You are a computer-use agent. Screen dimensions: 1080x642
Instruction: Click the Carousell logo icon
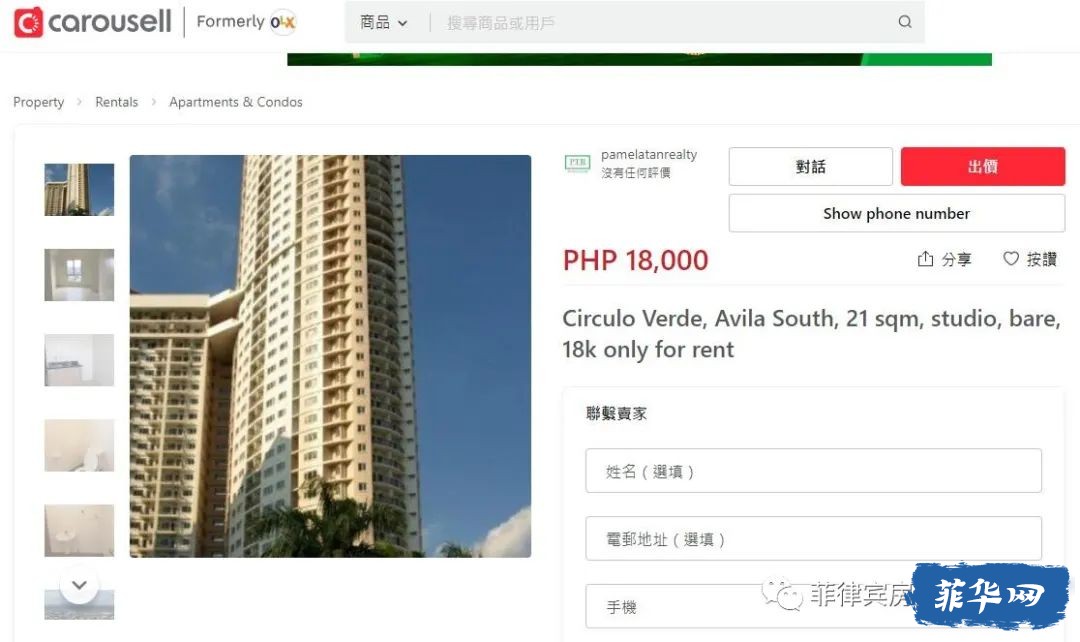pyautogui.click(x=28, y=22)
